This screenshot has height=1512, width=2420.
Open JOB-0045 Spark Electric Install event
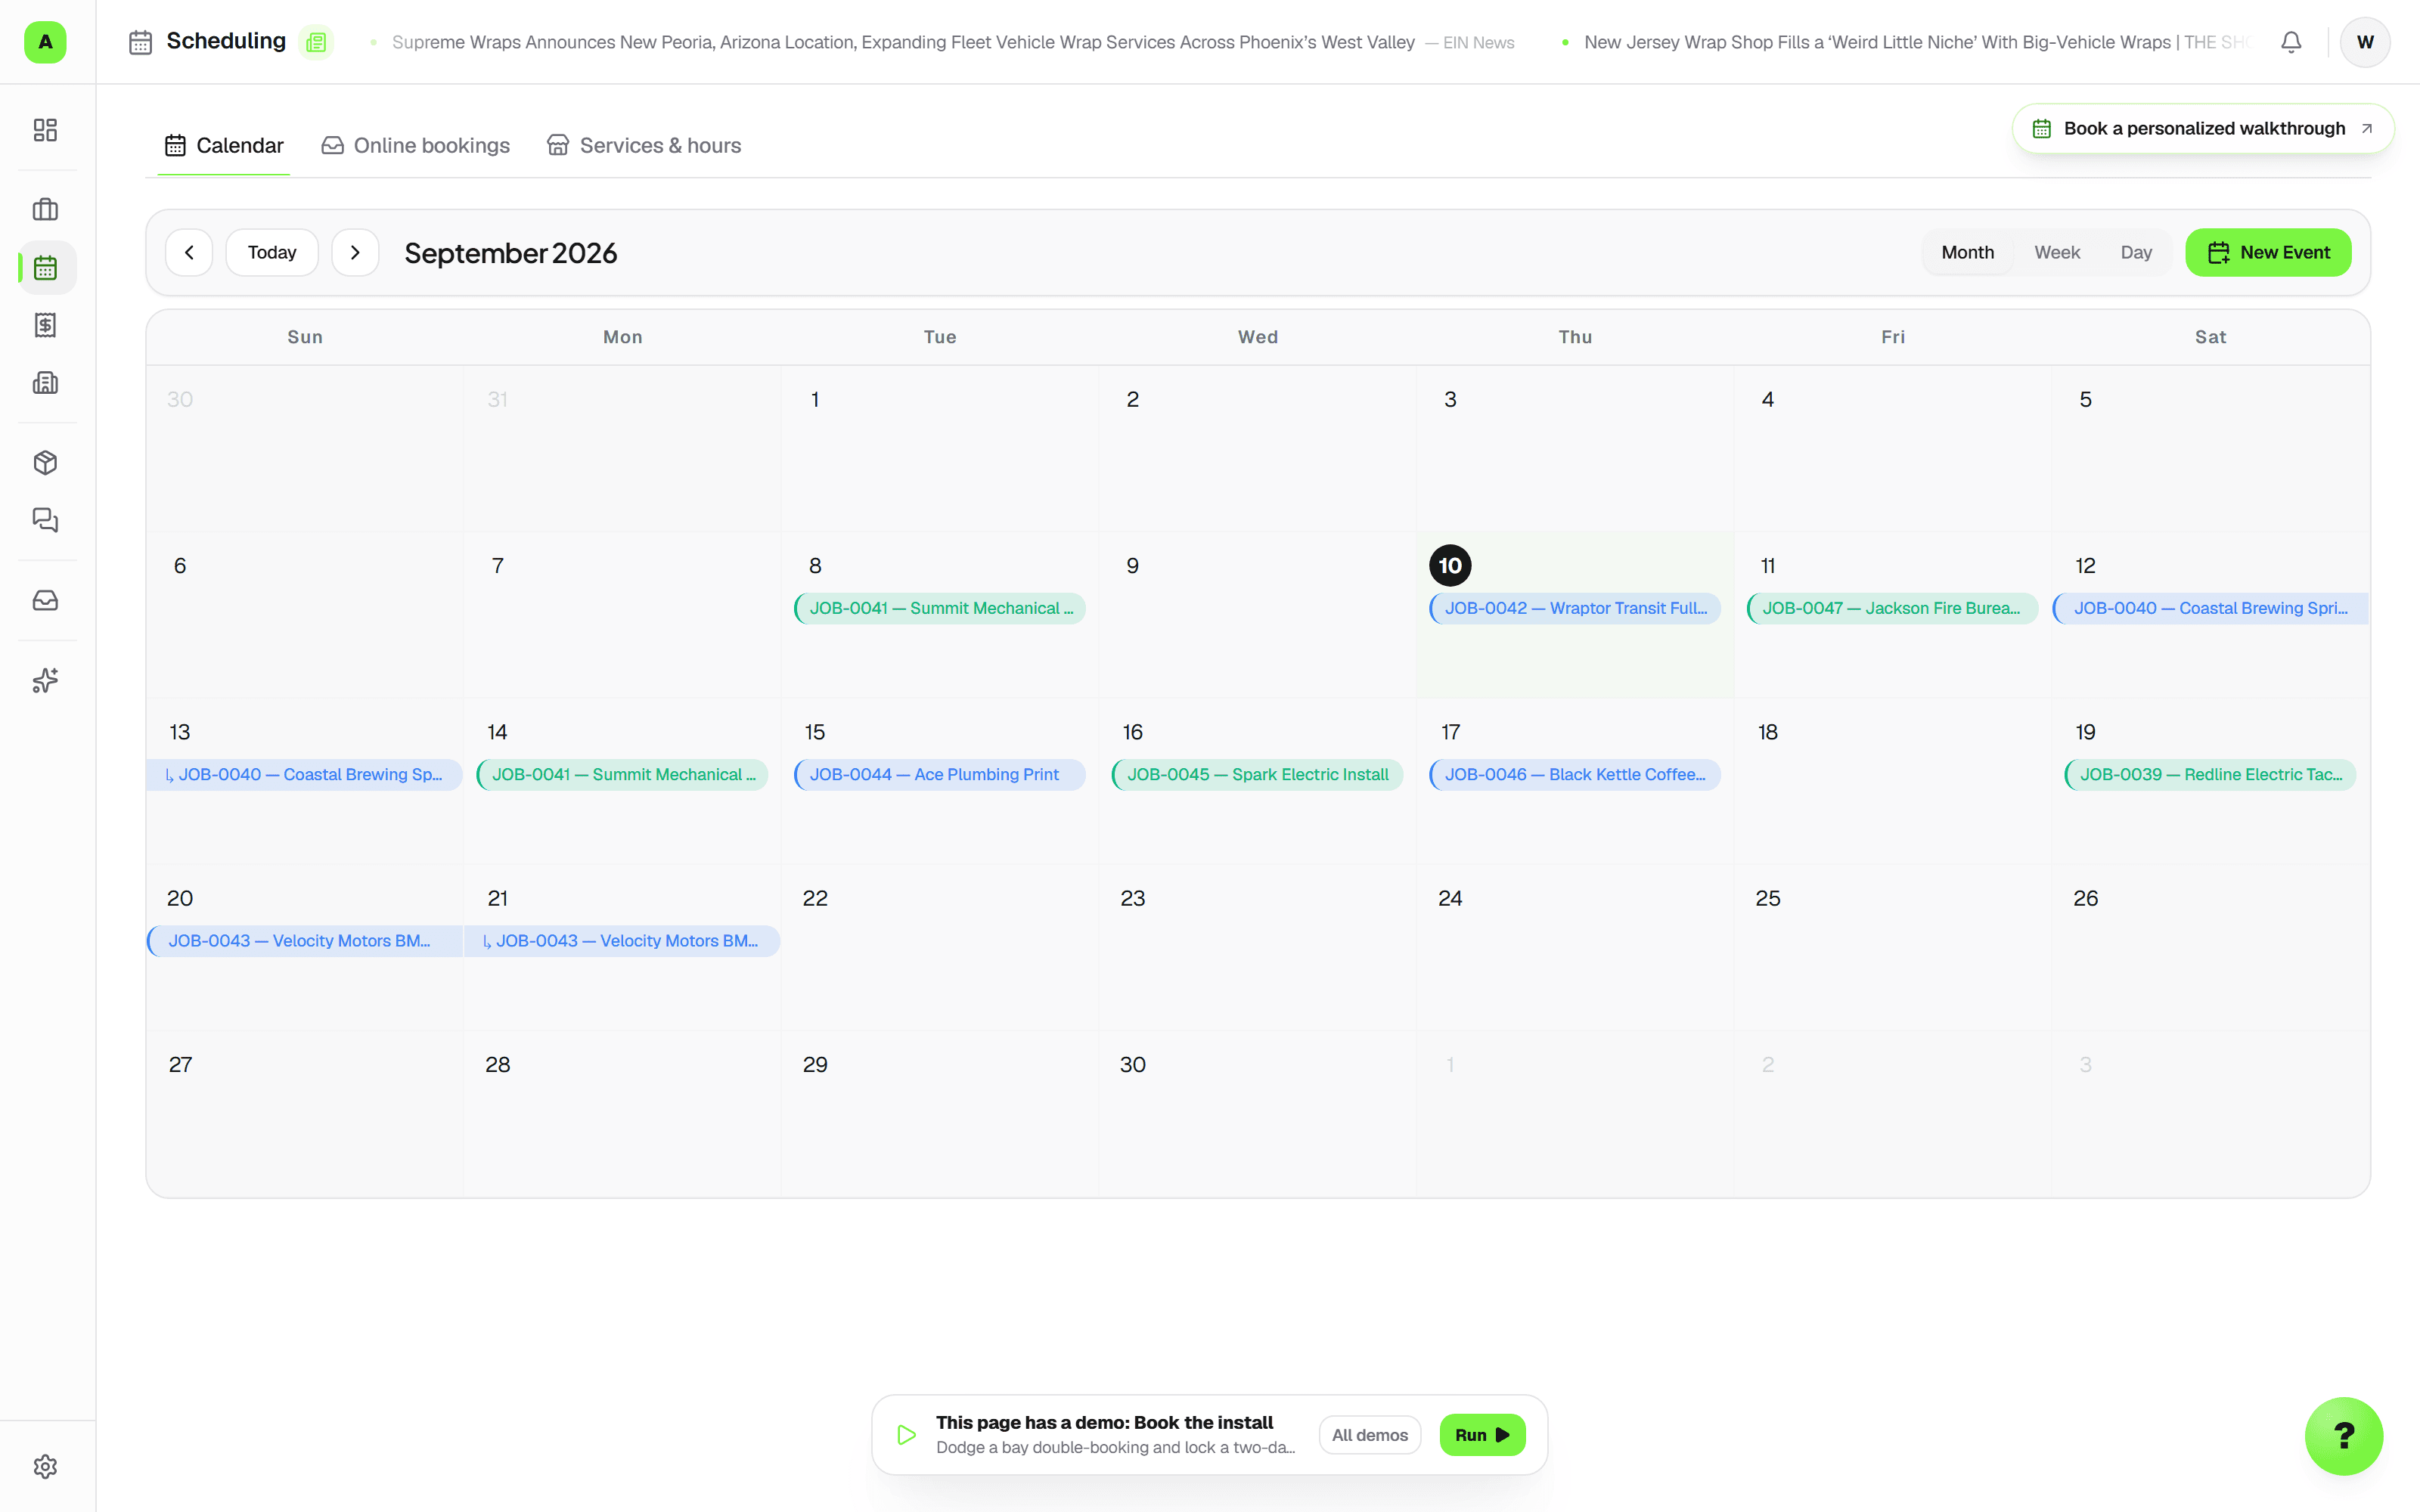(1257, 774)
